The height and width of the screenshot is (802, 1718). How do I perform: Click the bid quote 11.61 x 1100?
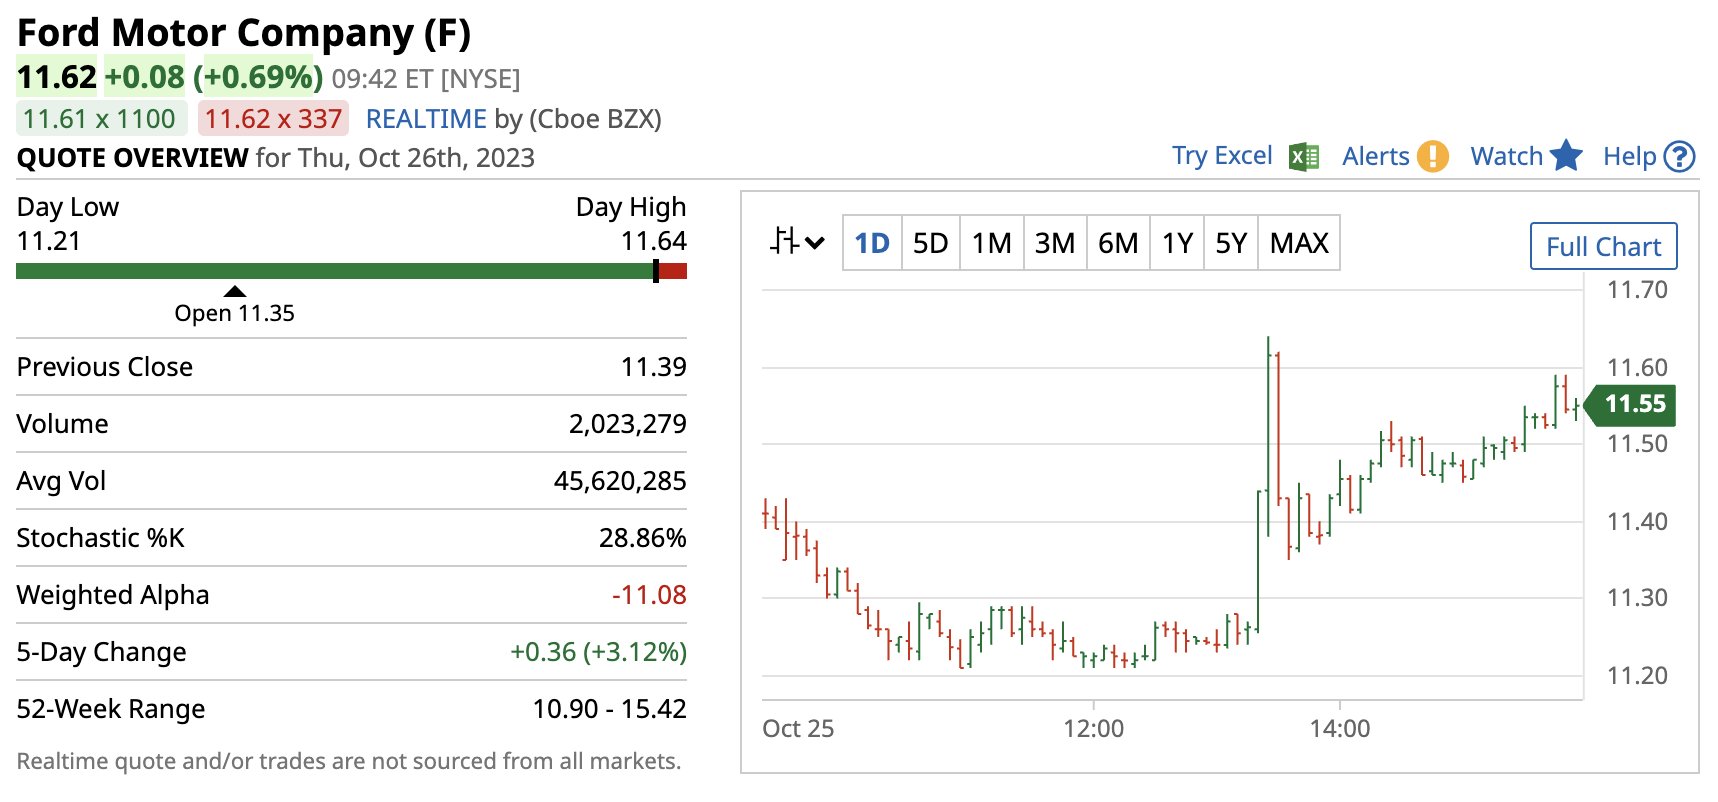tap(100, 119)
